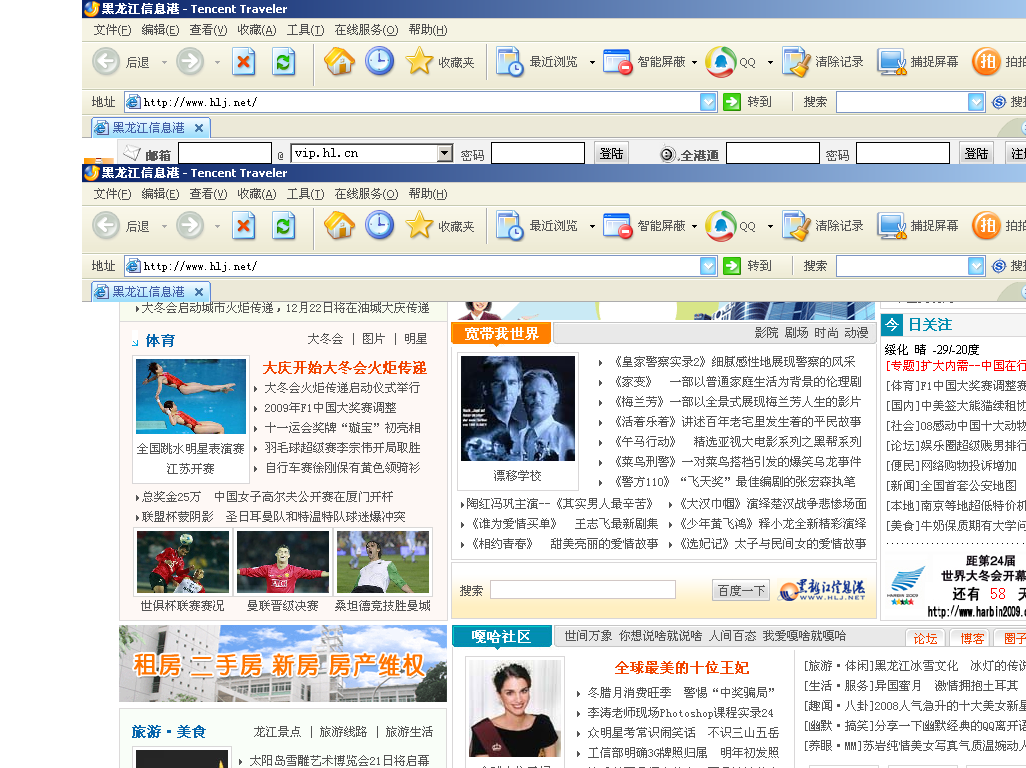
Task: Click the green go arrow (转到) beside the lower address bar
Action: [x=733, y=266]
